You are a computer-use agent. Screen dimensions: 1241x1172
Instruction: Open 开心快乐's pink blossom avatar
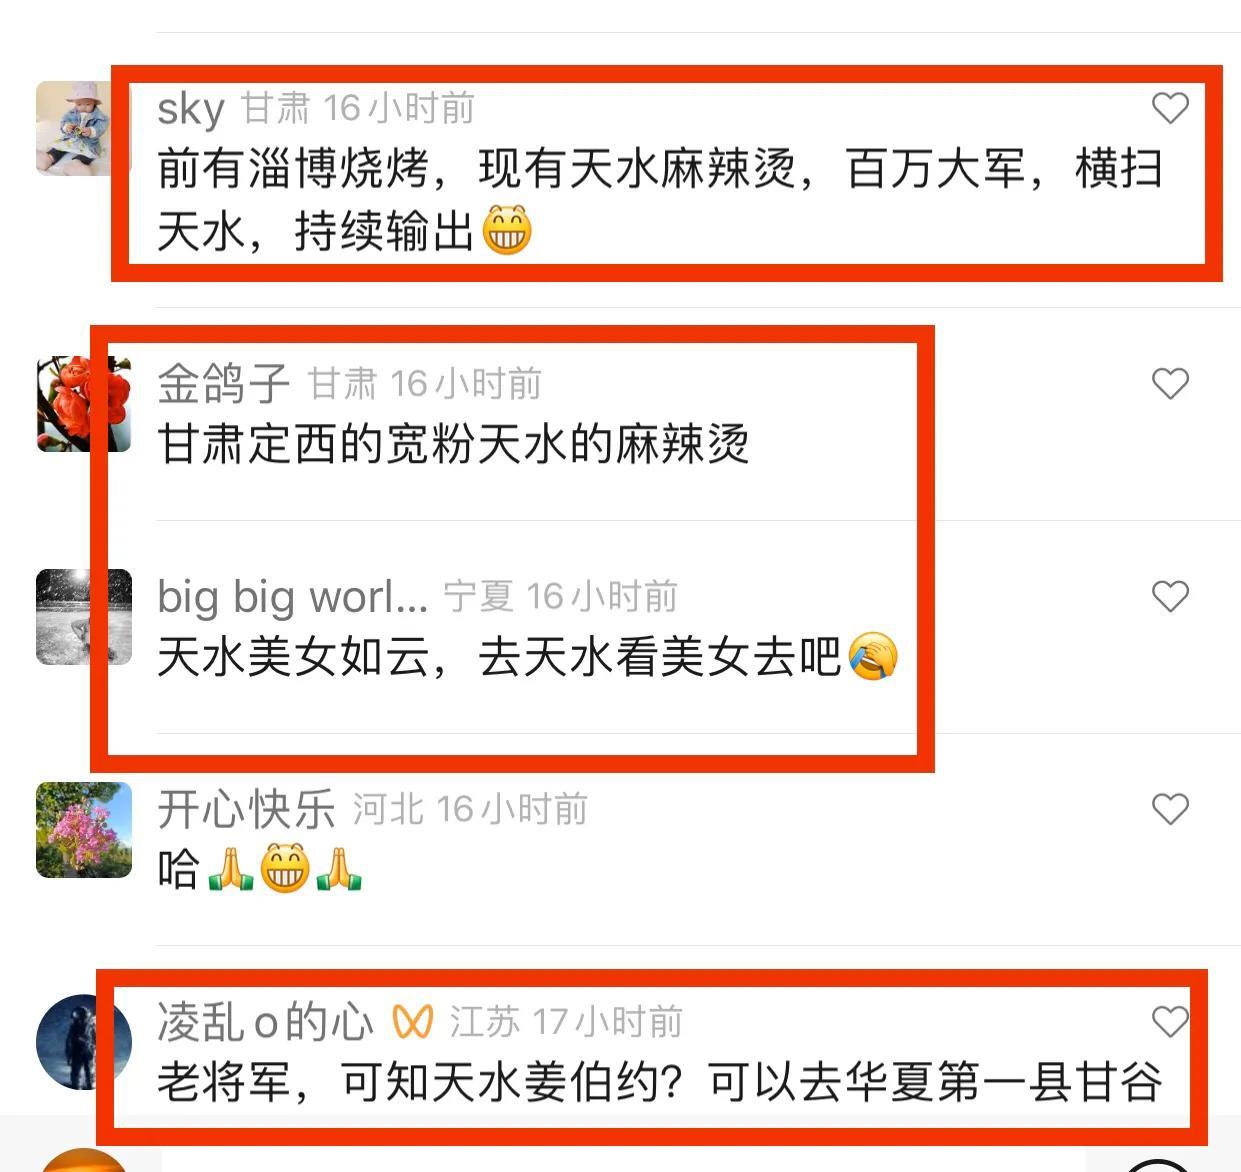coord(84,830)
